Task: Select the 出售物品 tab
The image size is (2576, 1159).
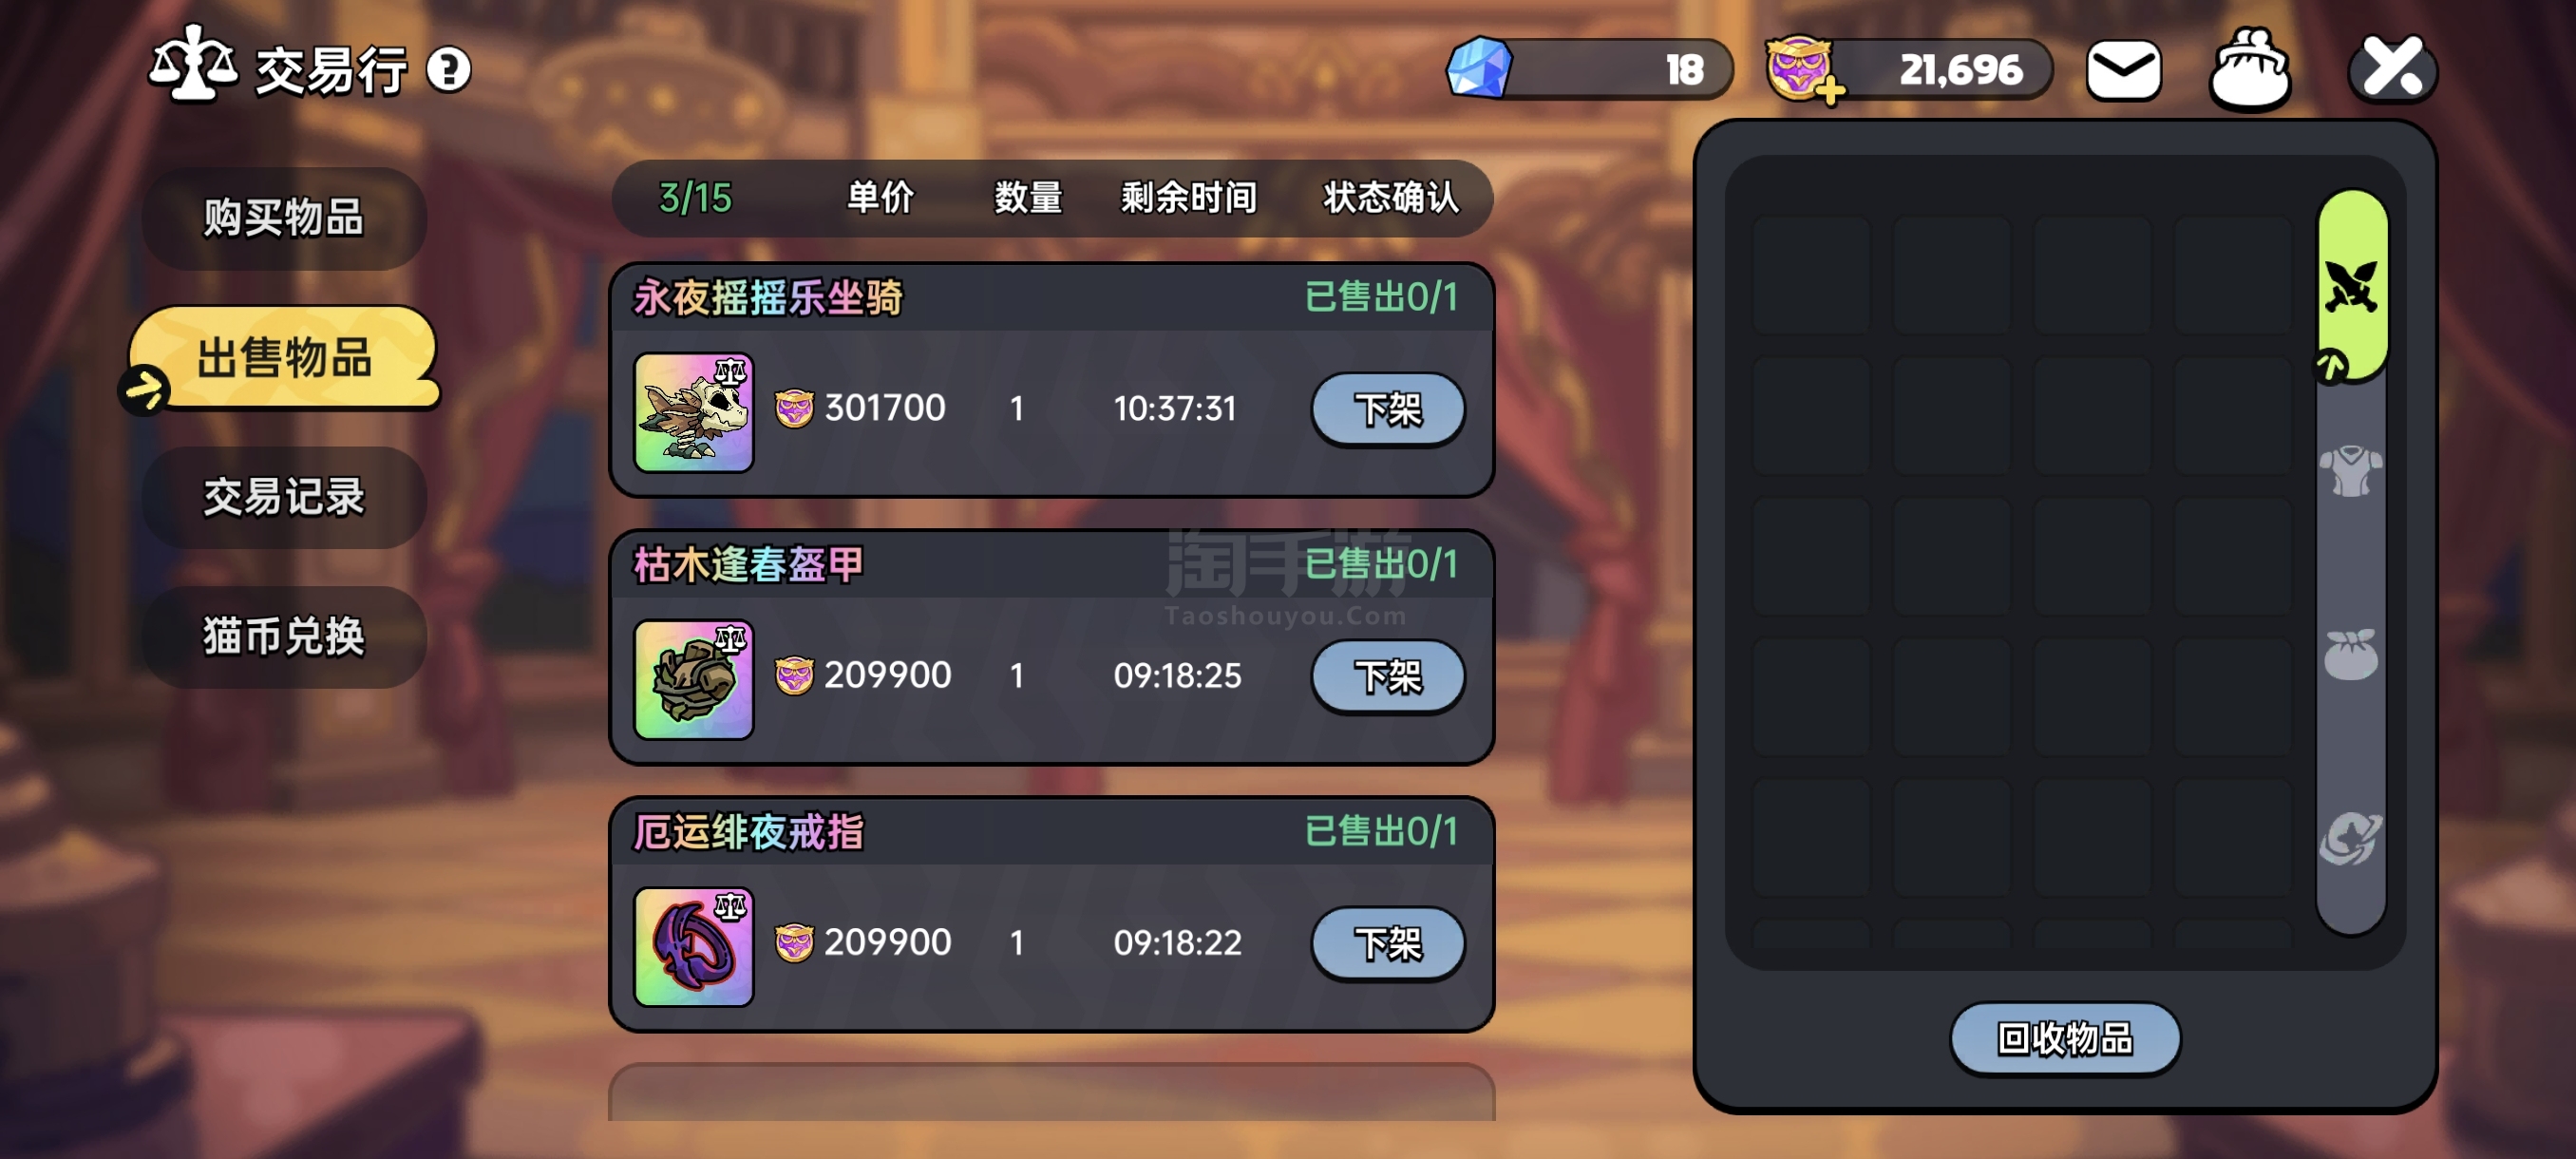Action: (284, 358)
